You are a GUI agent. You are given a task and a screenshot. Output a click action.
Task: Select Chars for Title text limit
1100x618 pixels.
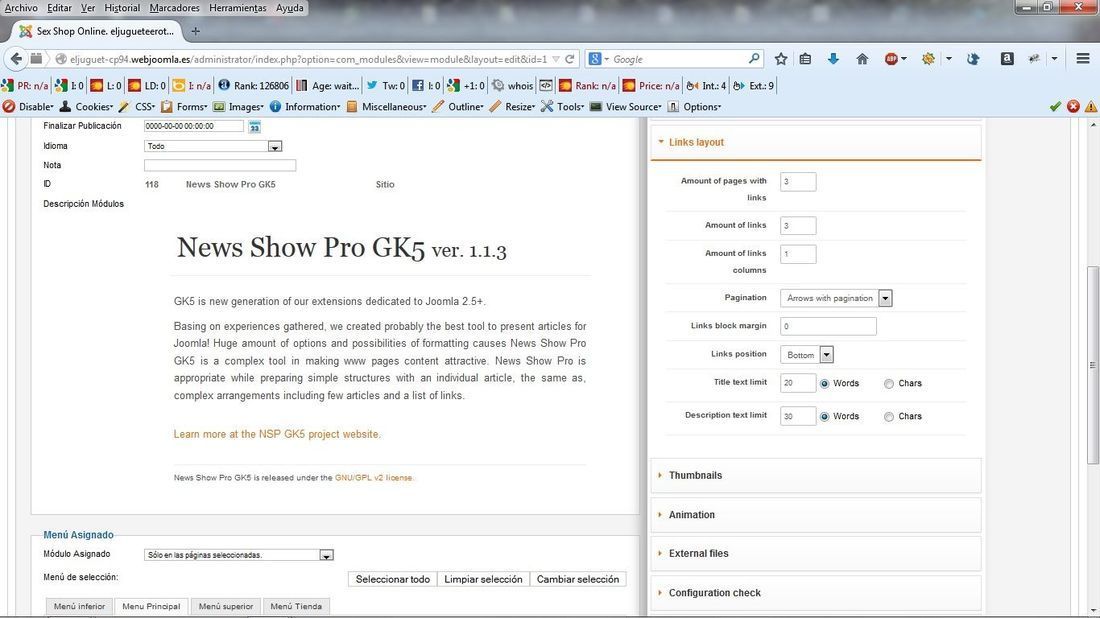[x=889, y=384]
